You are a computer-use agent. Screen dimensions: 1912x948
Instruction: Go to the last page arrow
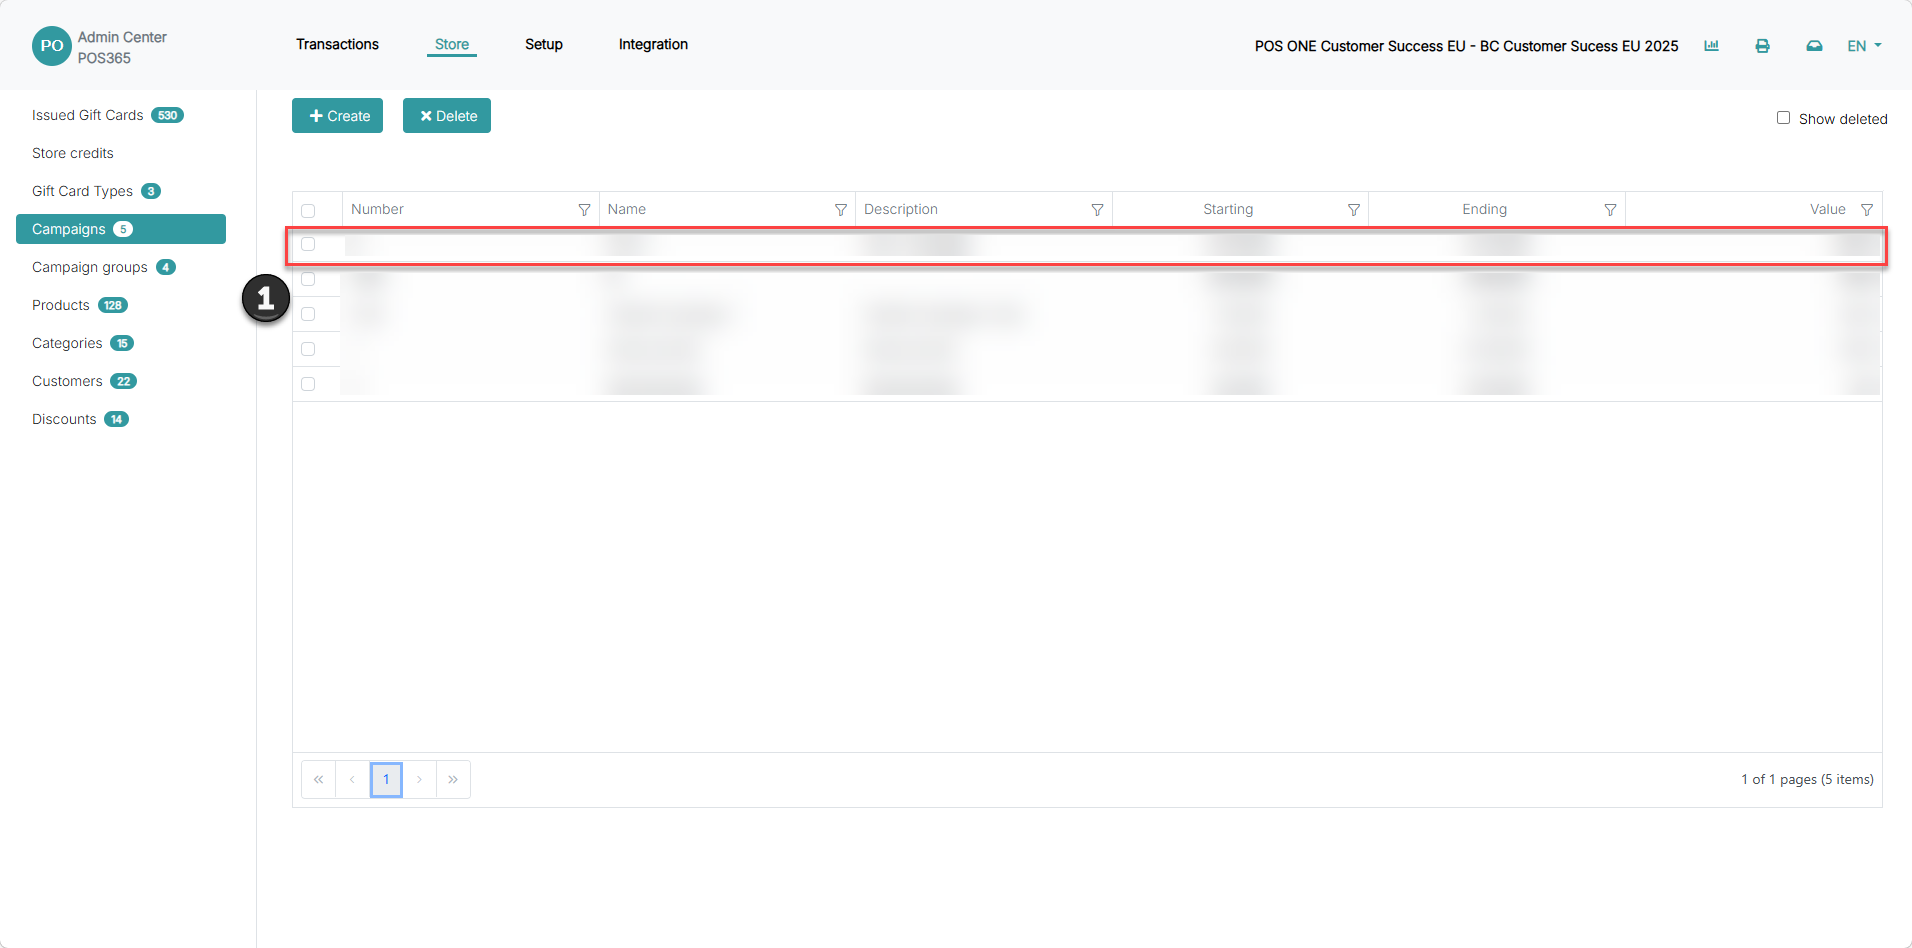pyautogui.click(x=453, y=780)
